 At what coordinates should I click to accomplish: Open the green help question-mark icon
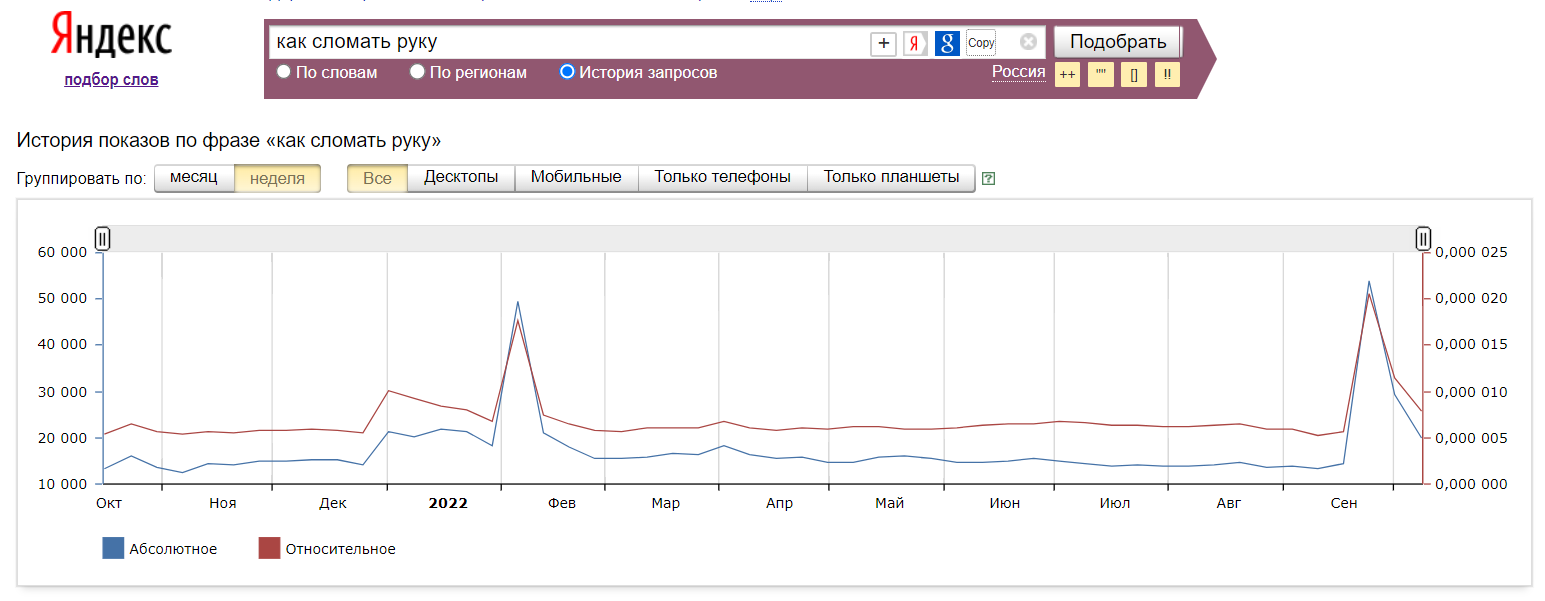(x=989, y=178)
